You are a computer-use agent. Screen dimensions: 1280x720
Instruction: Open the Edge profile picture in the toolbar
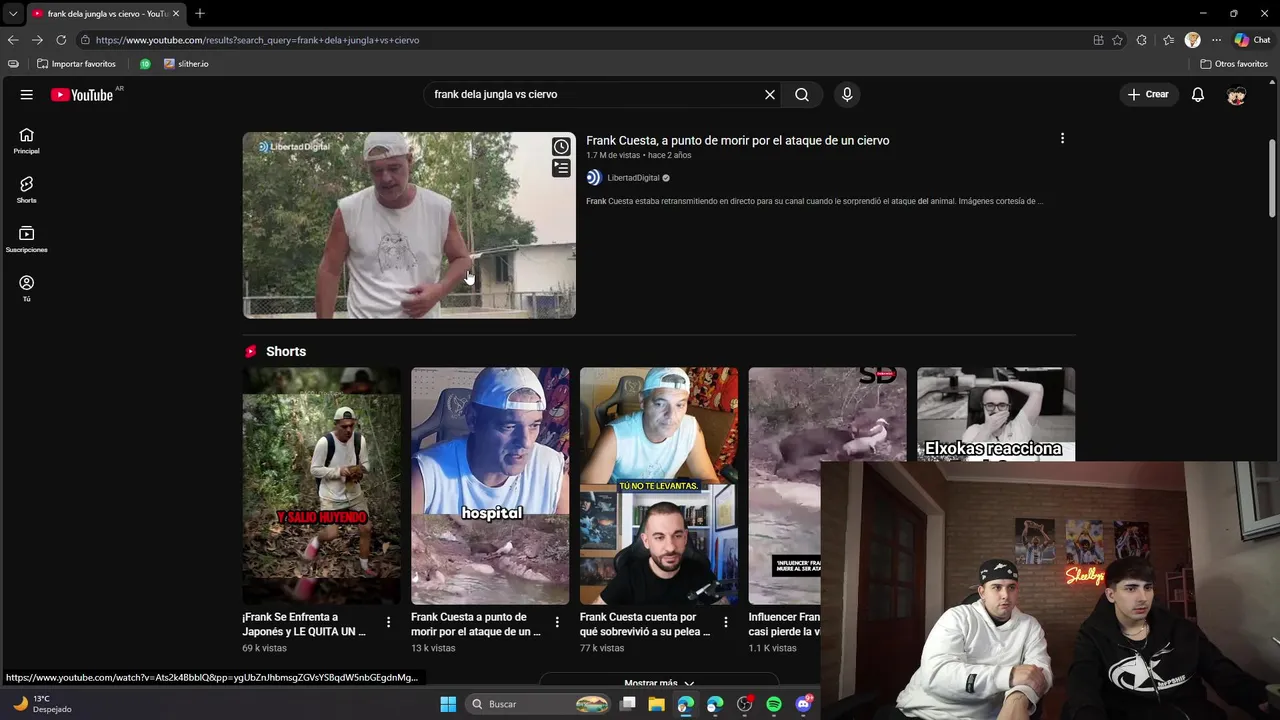pos(1192,40)
